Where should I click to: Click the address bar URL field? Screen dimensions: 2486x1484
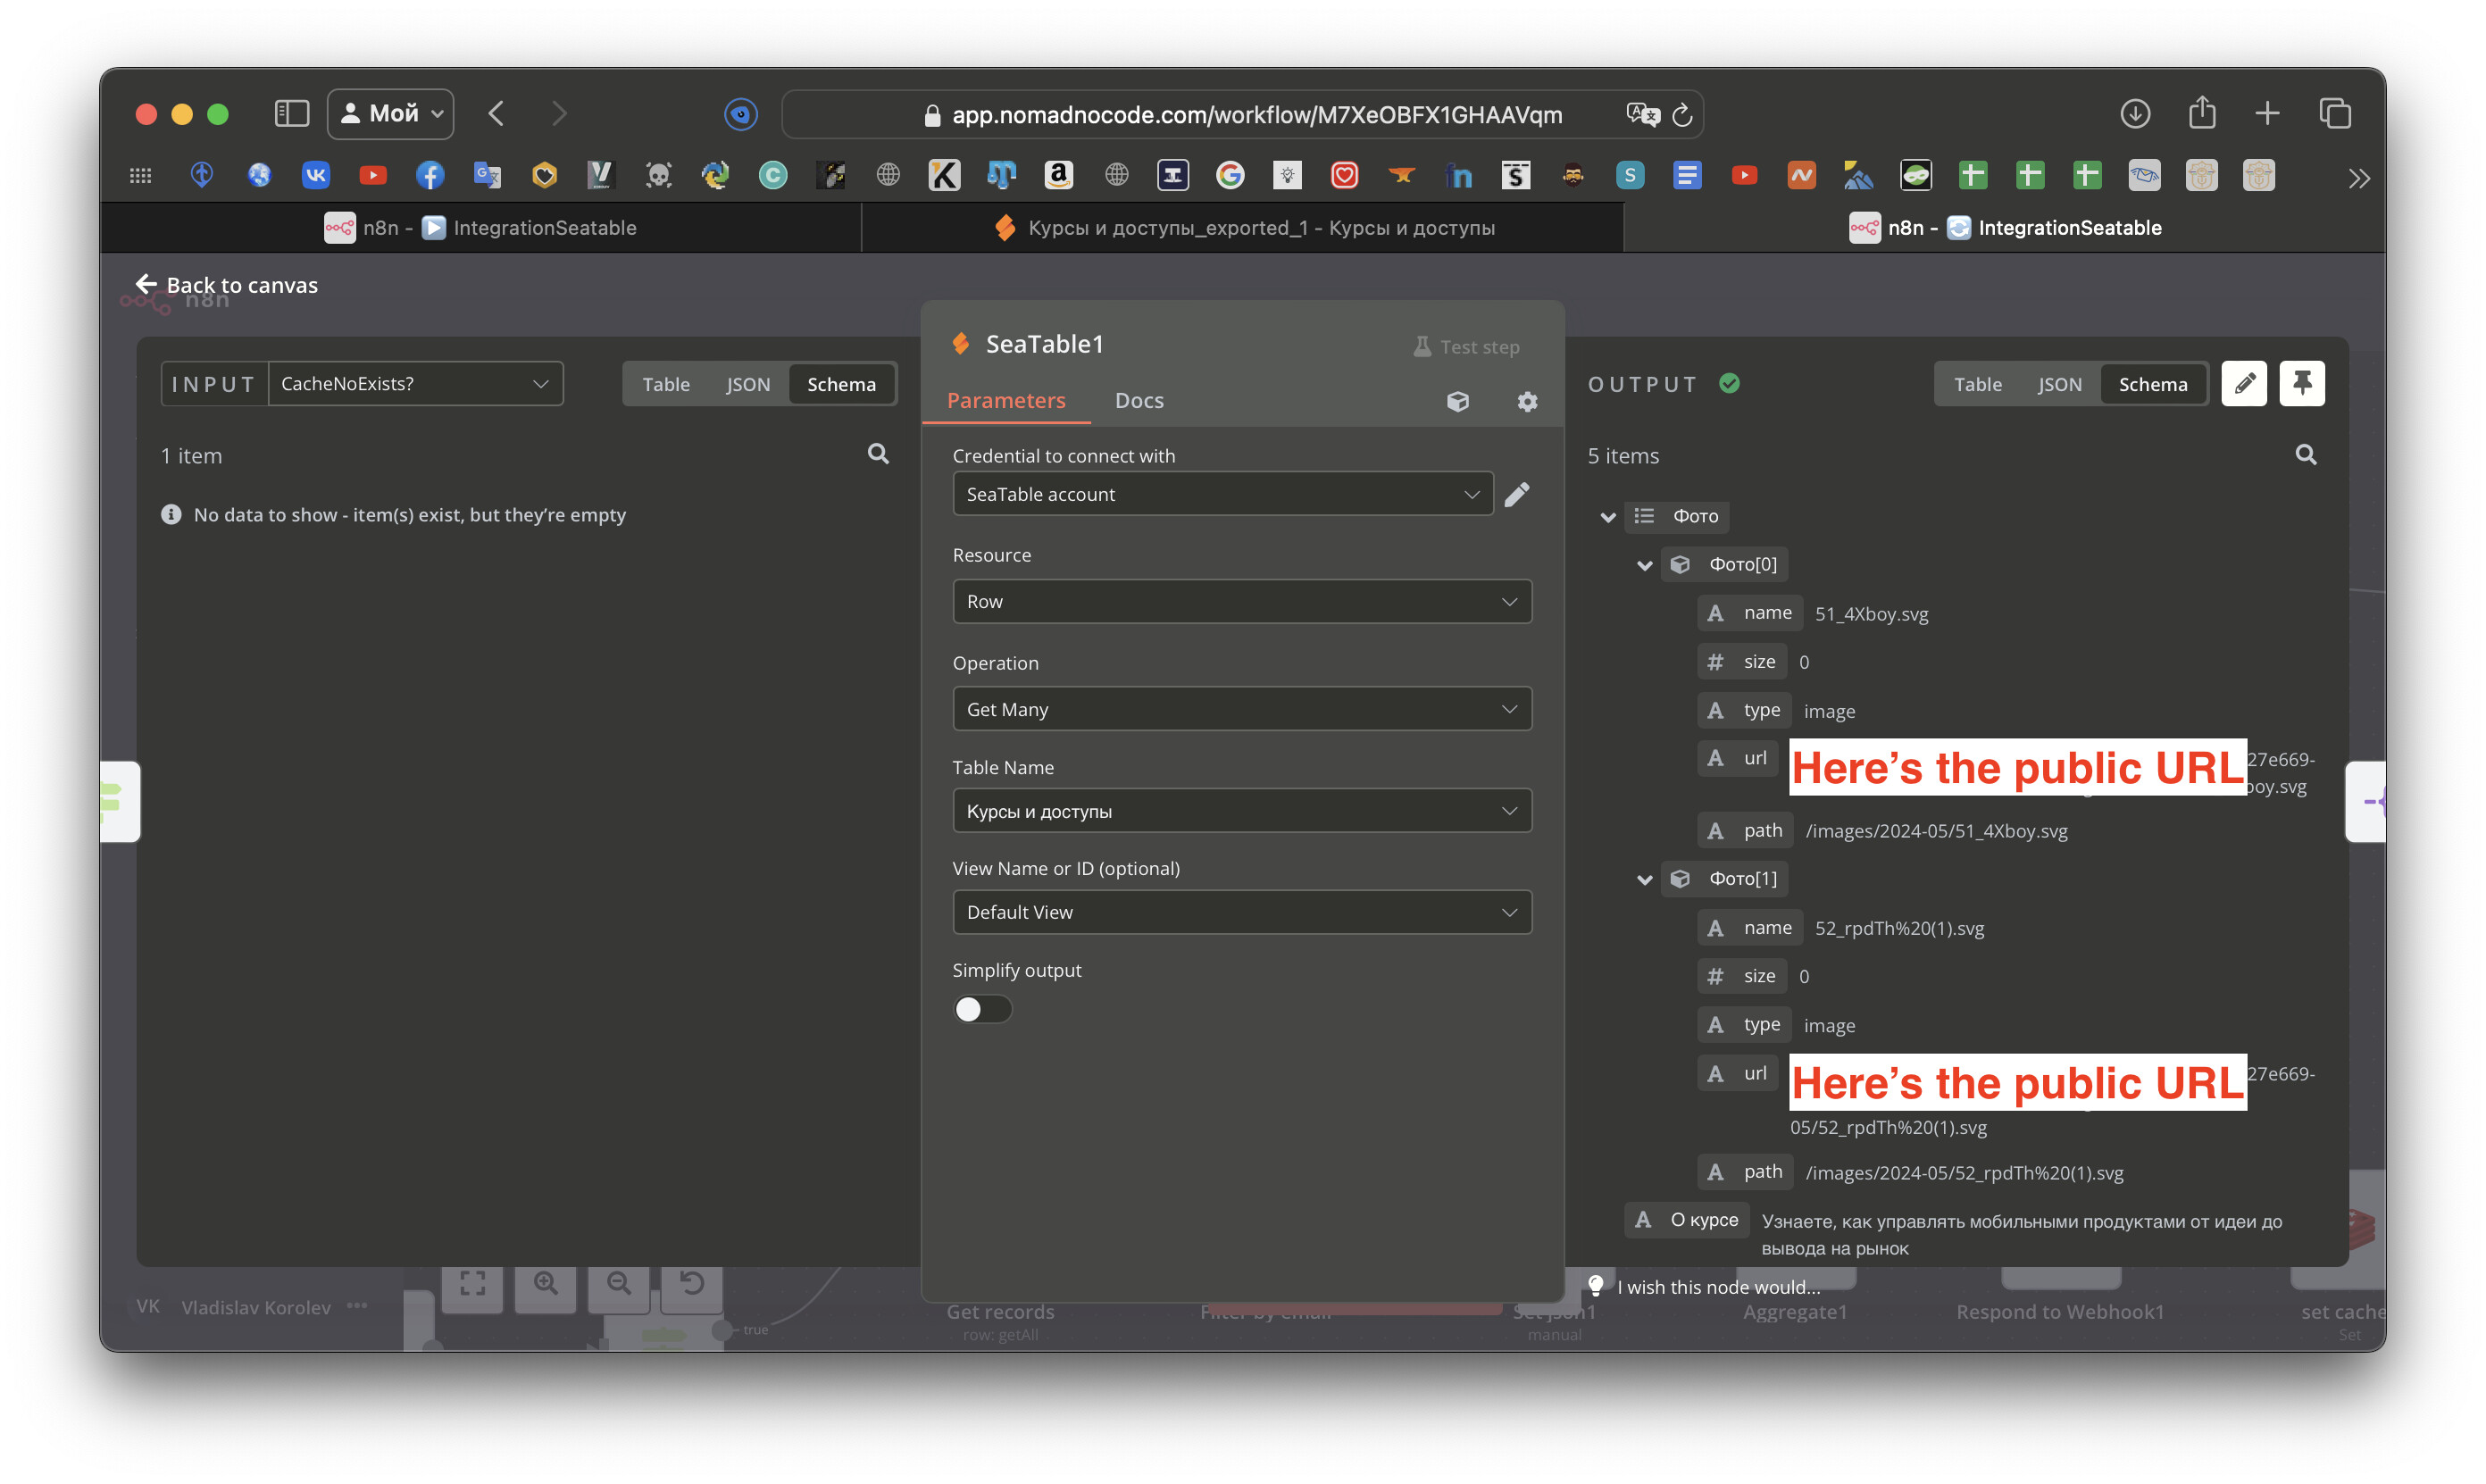[1242, 114]
